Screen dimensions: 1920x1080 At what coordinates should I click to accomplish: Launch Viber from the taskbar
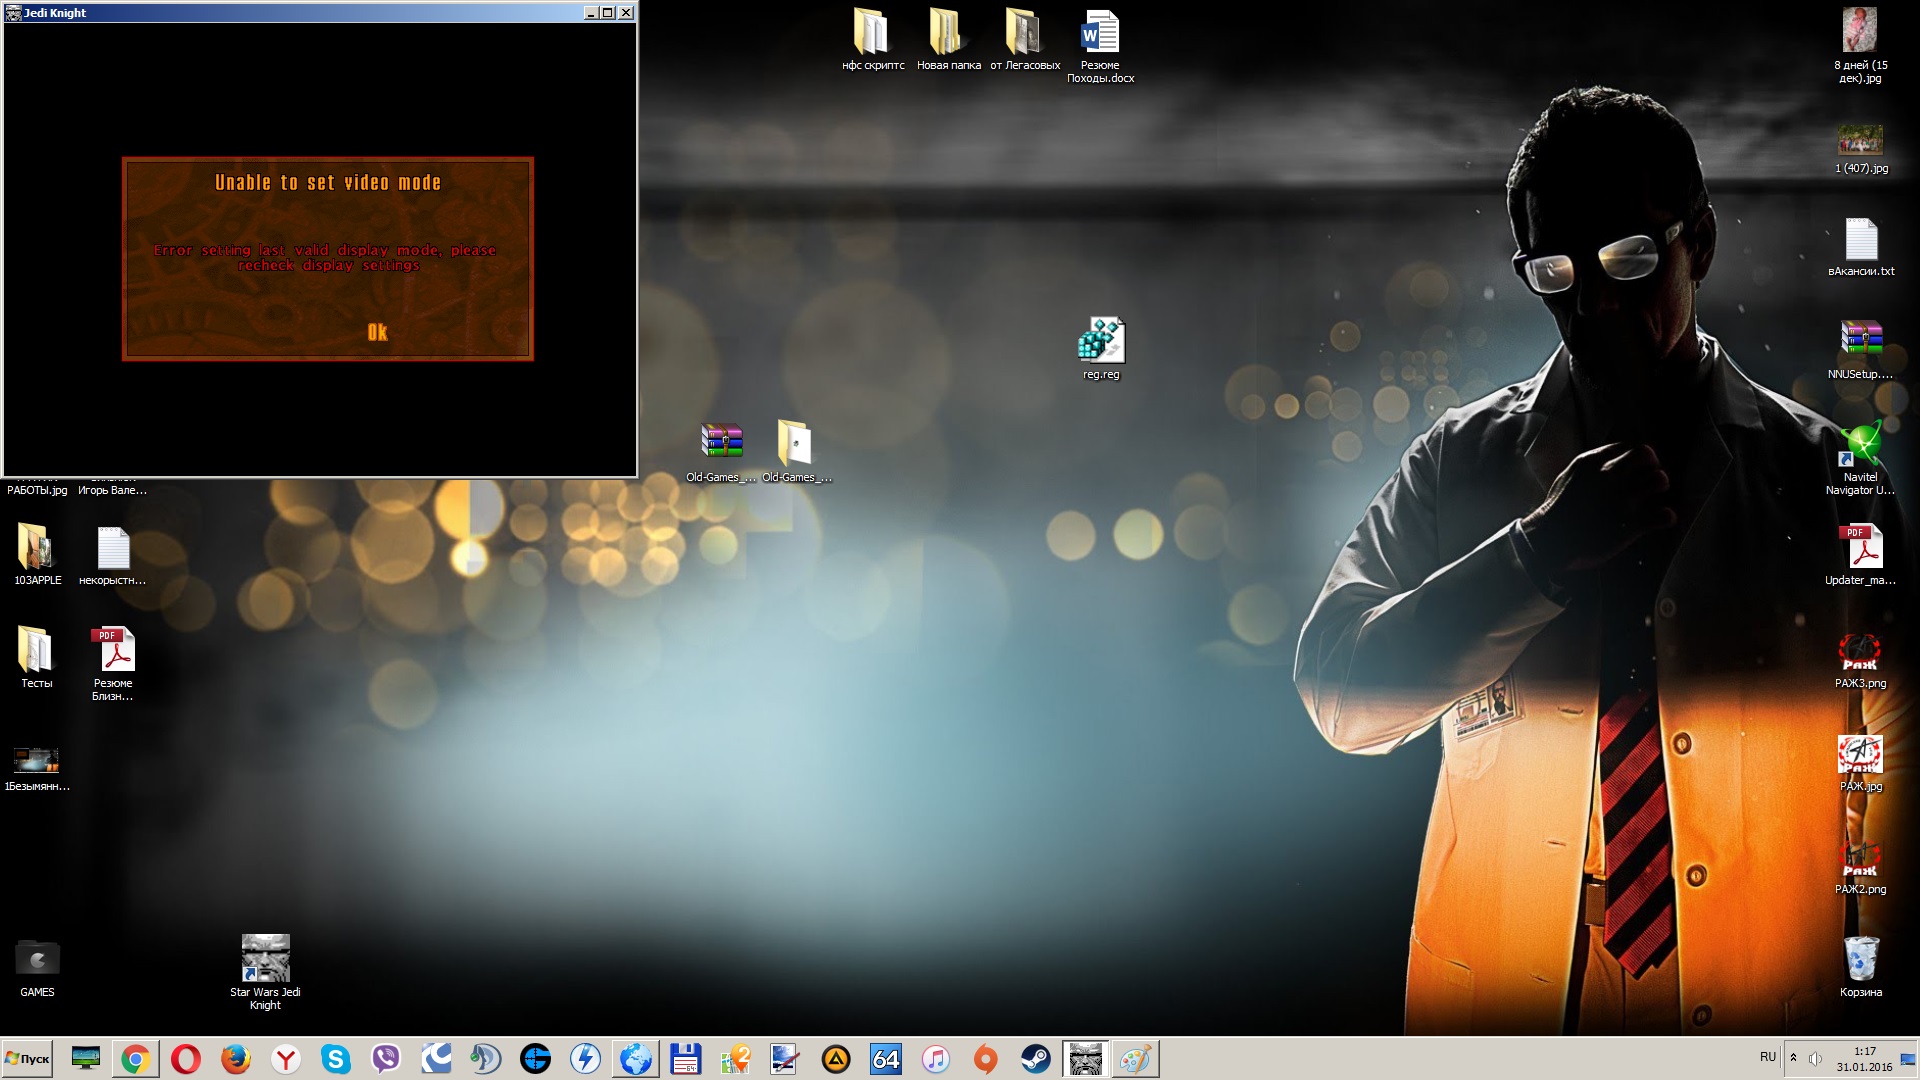386,1059
